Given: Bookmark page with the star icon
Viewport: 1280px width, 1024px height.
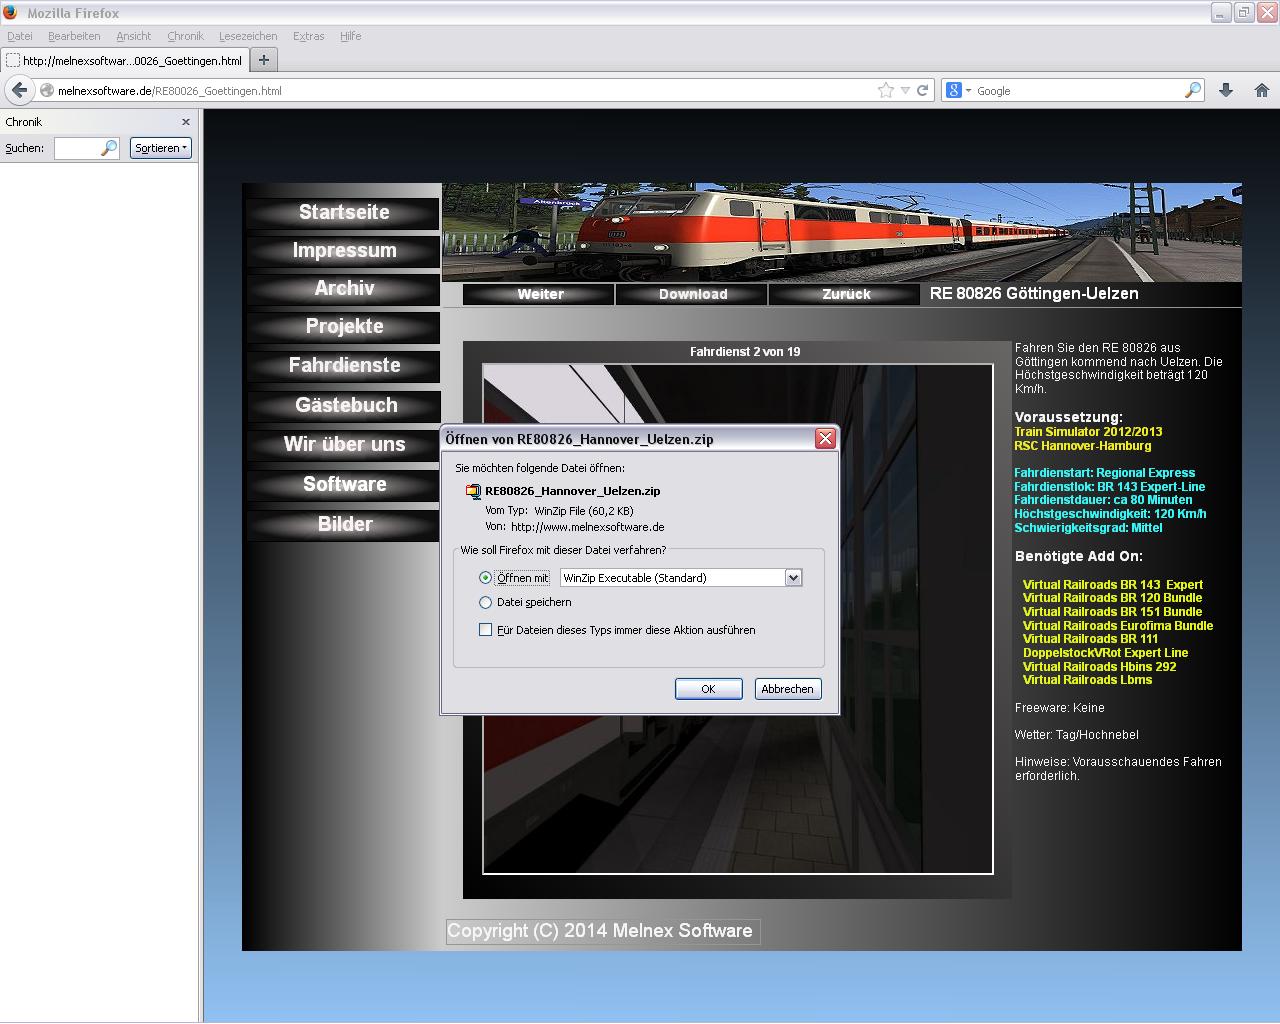Looking at the screenshot, I should (x=886, y=90).
